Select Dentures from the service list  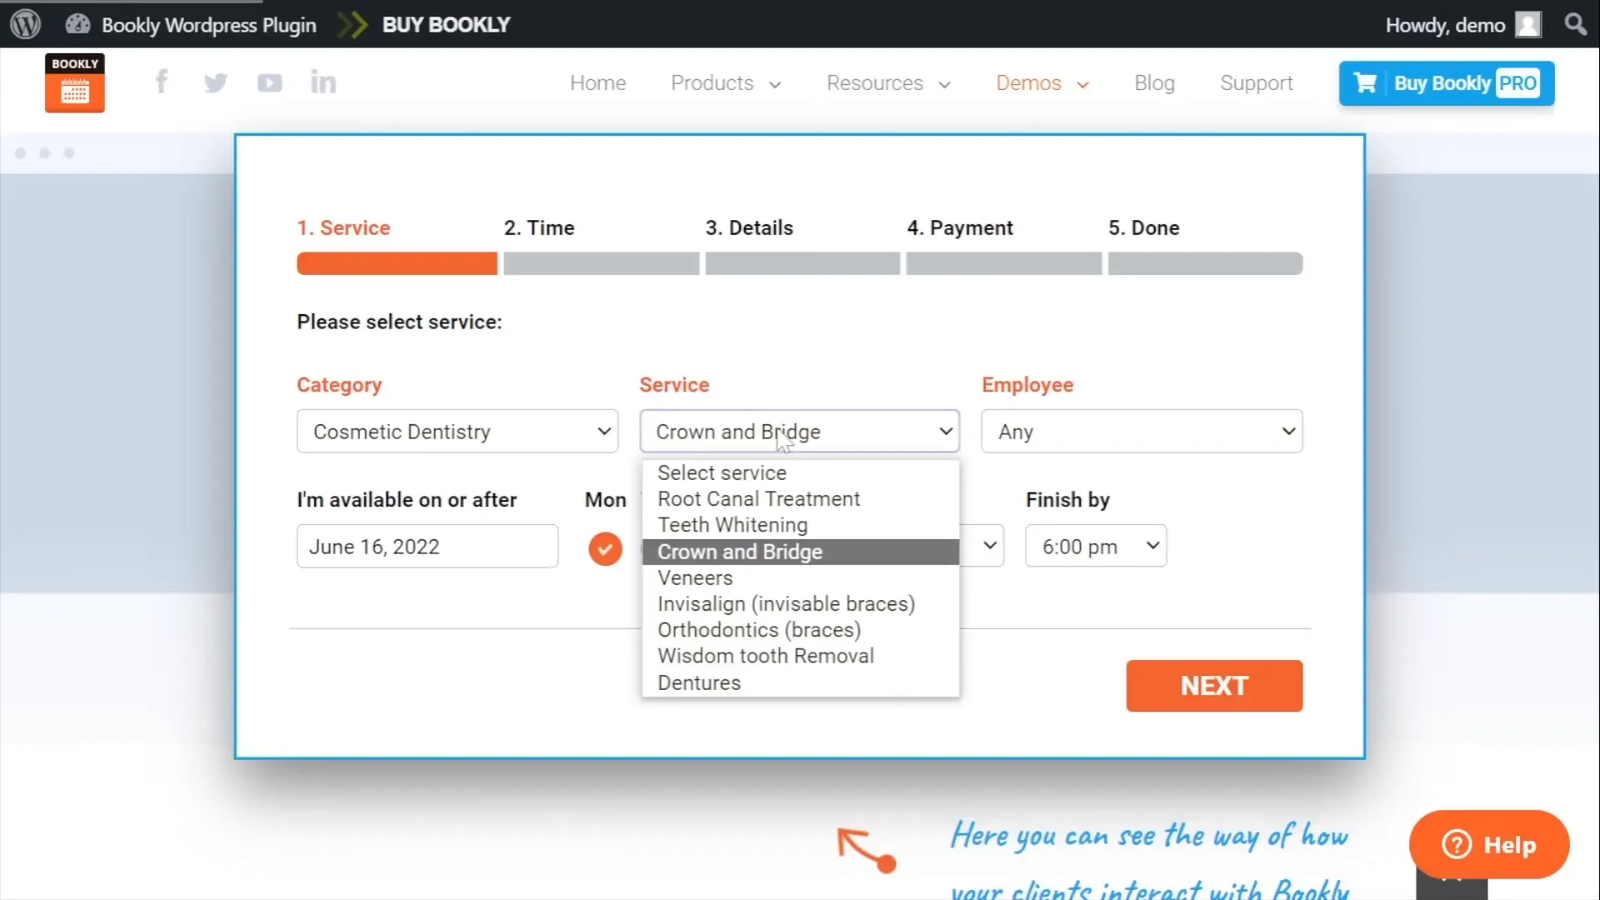(x=800, y=683)
